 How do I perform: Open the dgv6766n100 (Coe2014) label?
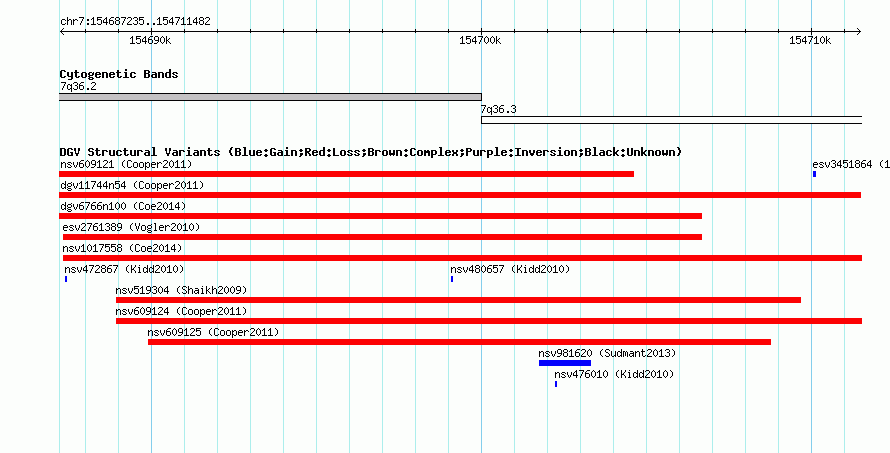pos(123,207)
